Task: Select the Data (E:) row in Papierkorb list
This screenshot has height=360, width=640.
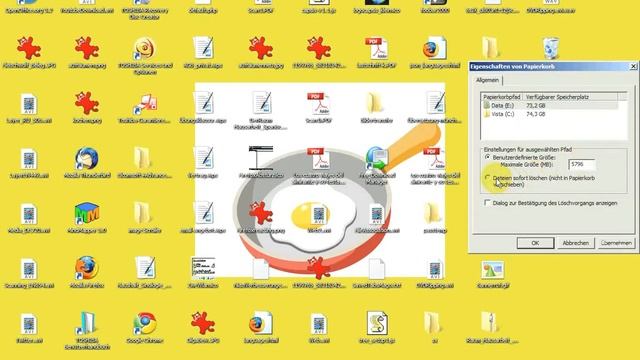Action: [x=549, y=105]
